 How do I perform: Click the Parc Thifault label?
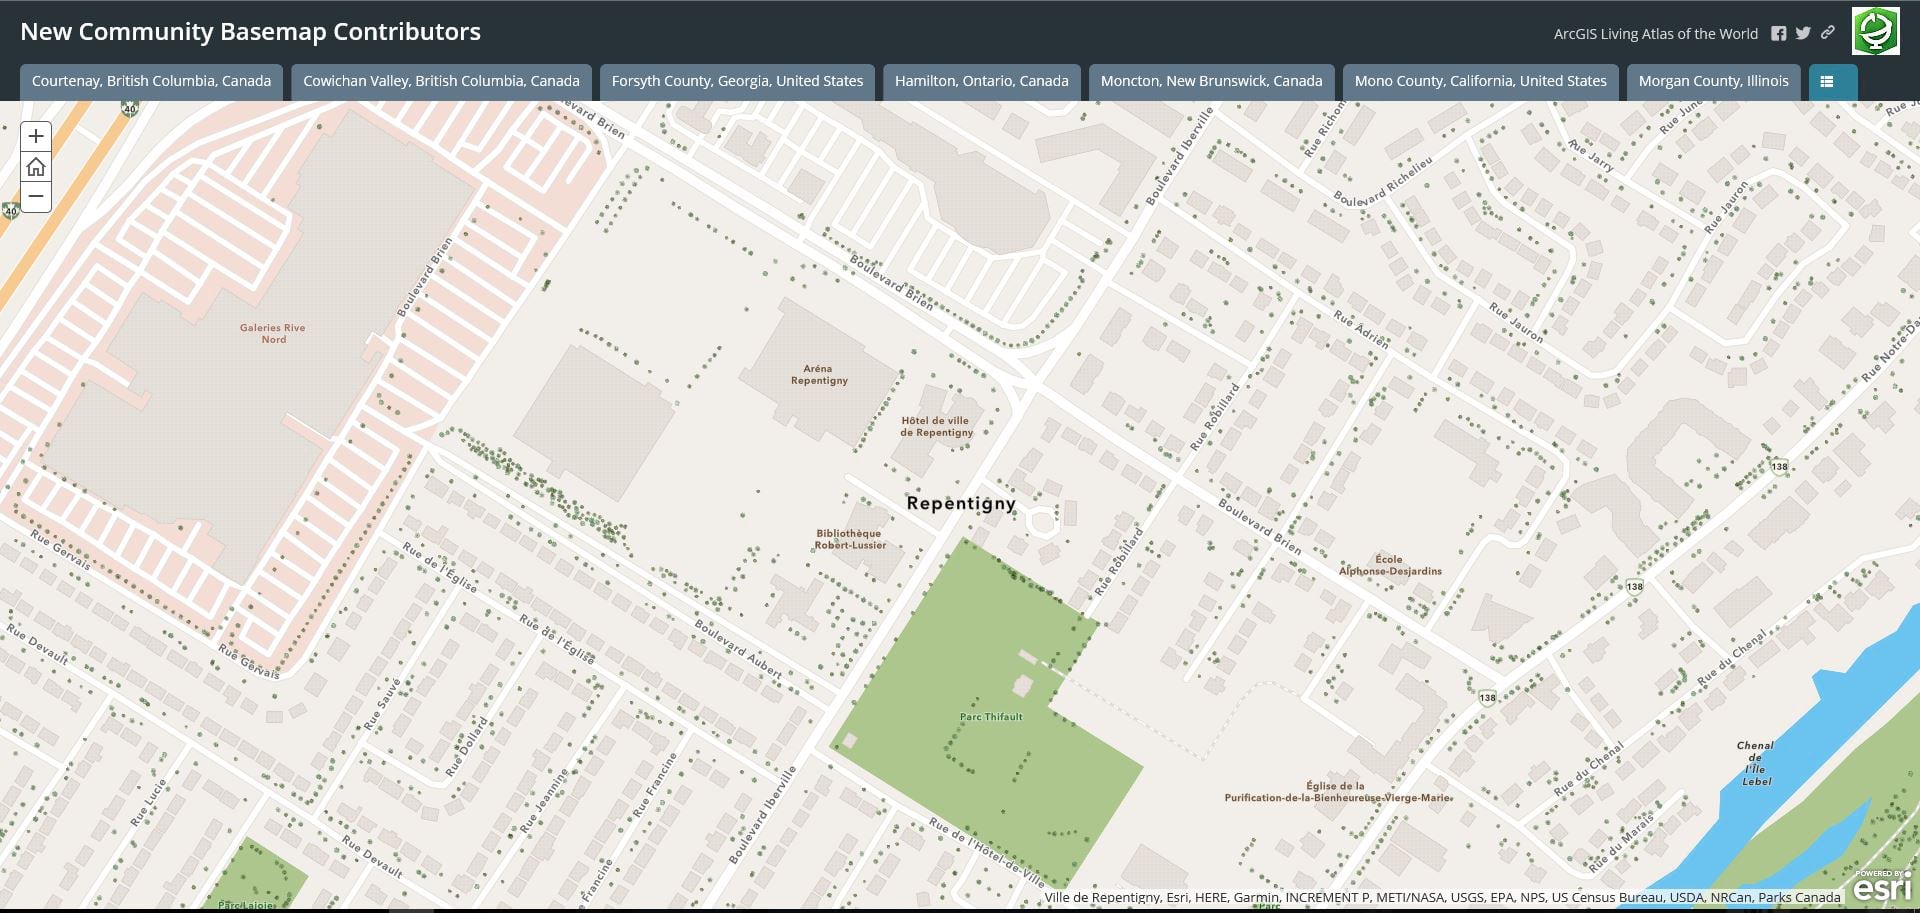click(x=991, y=716)
